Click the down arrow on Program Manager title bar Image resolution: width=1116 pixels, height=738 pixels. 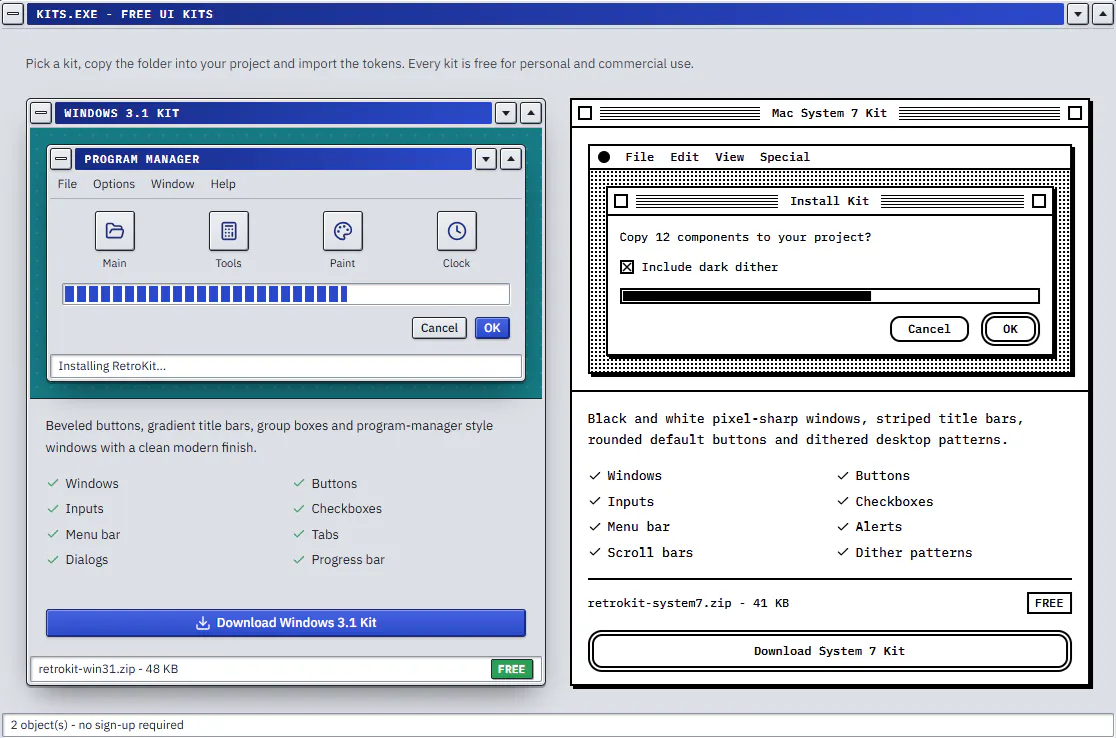pyautogui.click(x=485, y=159)
